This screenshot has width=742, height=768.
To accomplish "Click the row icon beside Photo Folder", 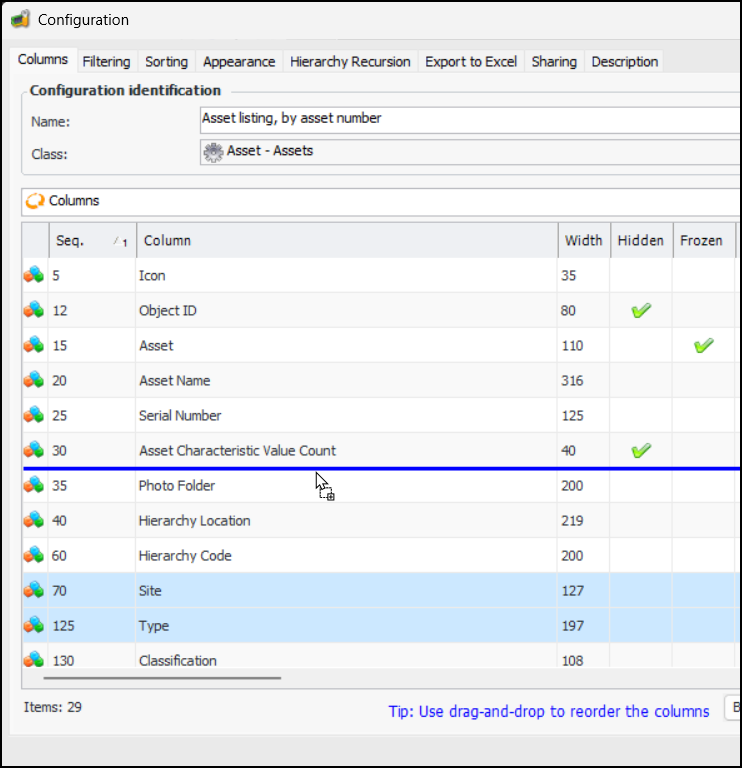I will 34,485.
